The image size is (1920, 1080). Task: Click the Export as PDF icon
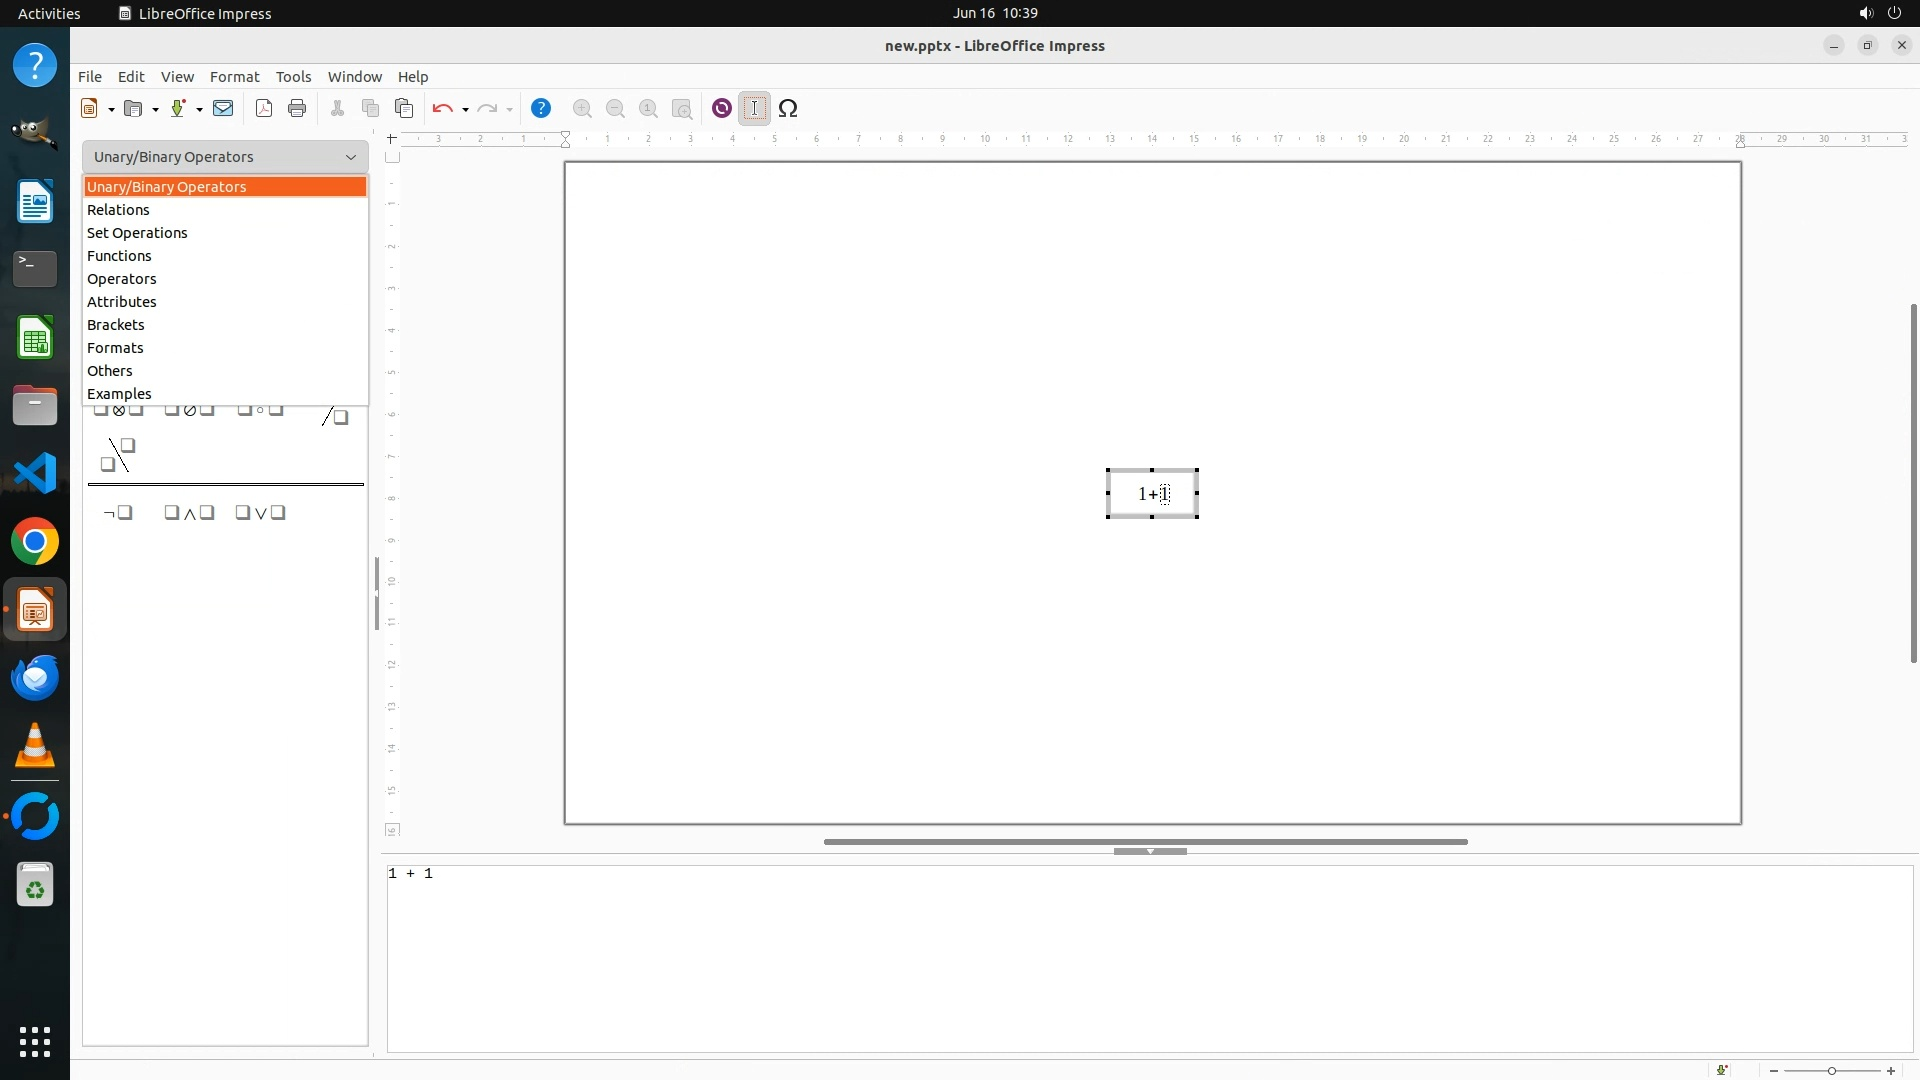tap(264, 109)
